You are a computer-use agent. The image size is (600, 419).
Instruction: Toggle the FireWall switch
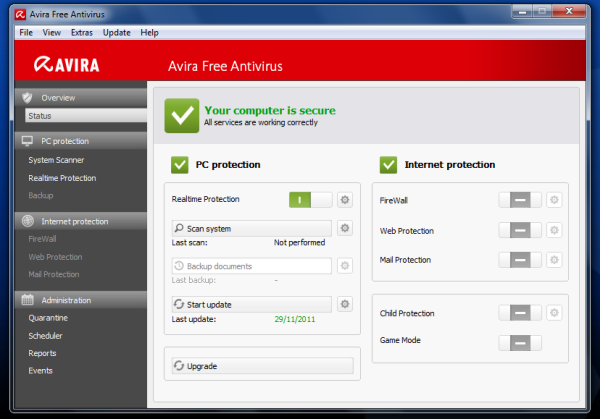[520, 200]
